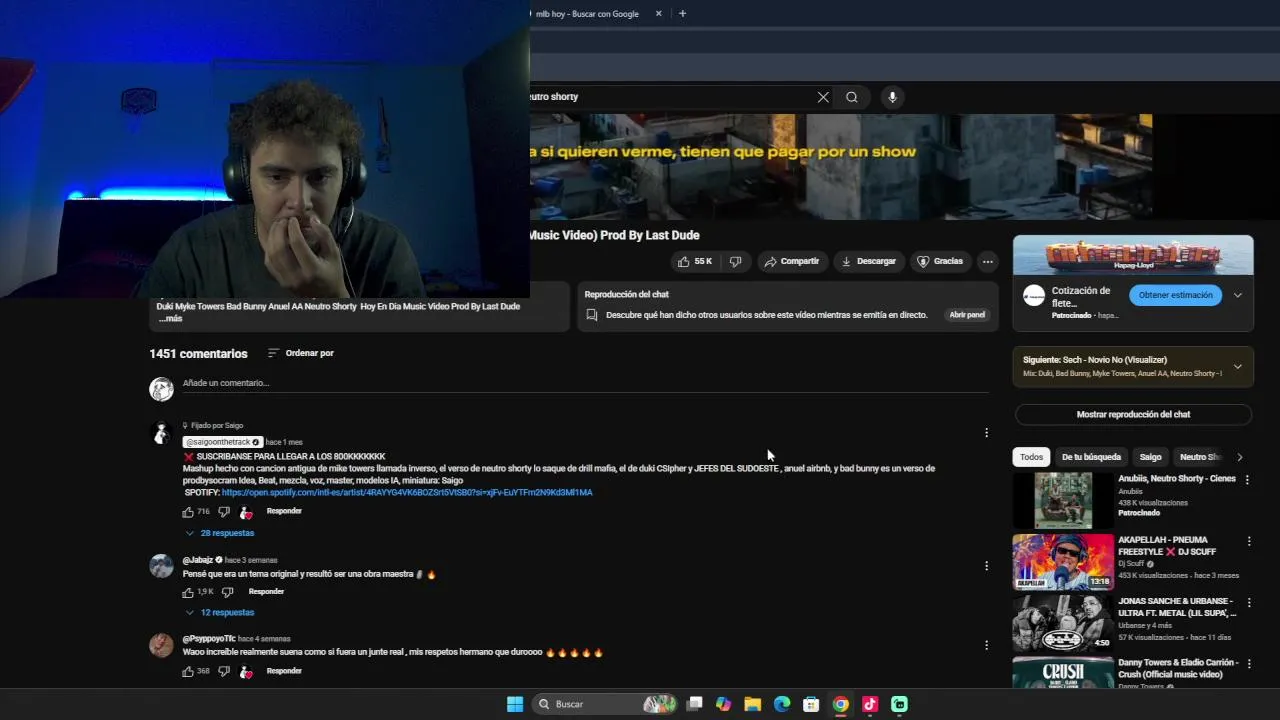Reply to the Jabajz comment
Viewport: 1280px width, 720px height.
tap(266, 592)
